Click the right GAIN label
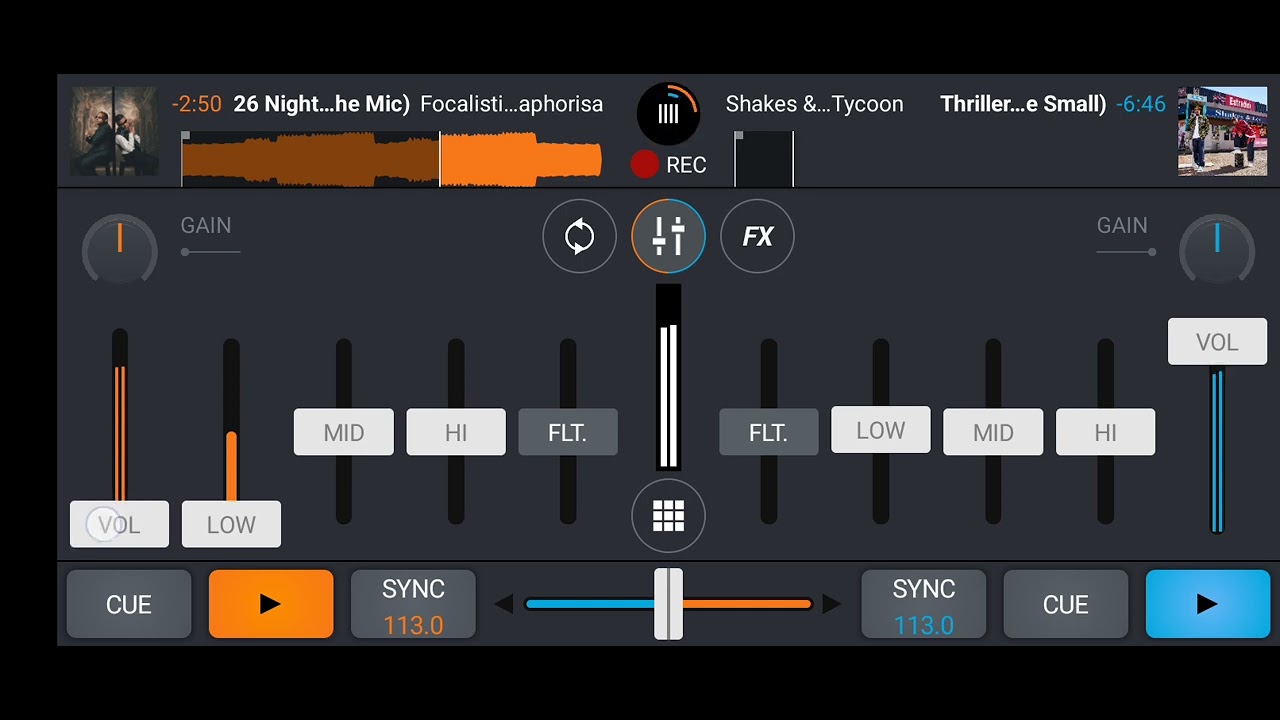This screenshot has height=720, width=1280. (1122, 226)
